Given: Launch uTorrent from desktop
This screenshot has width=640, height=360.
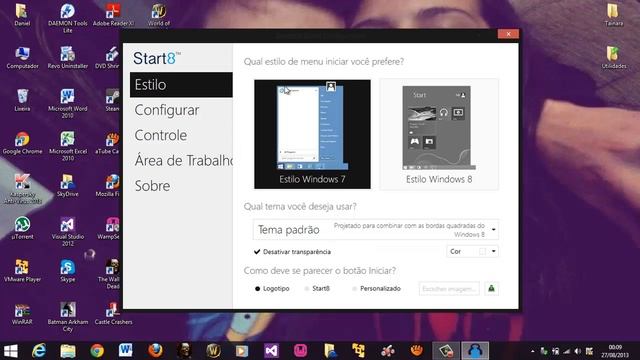Looking at the screenshot, I should pyautogui.click(x=22, y=228).
